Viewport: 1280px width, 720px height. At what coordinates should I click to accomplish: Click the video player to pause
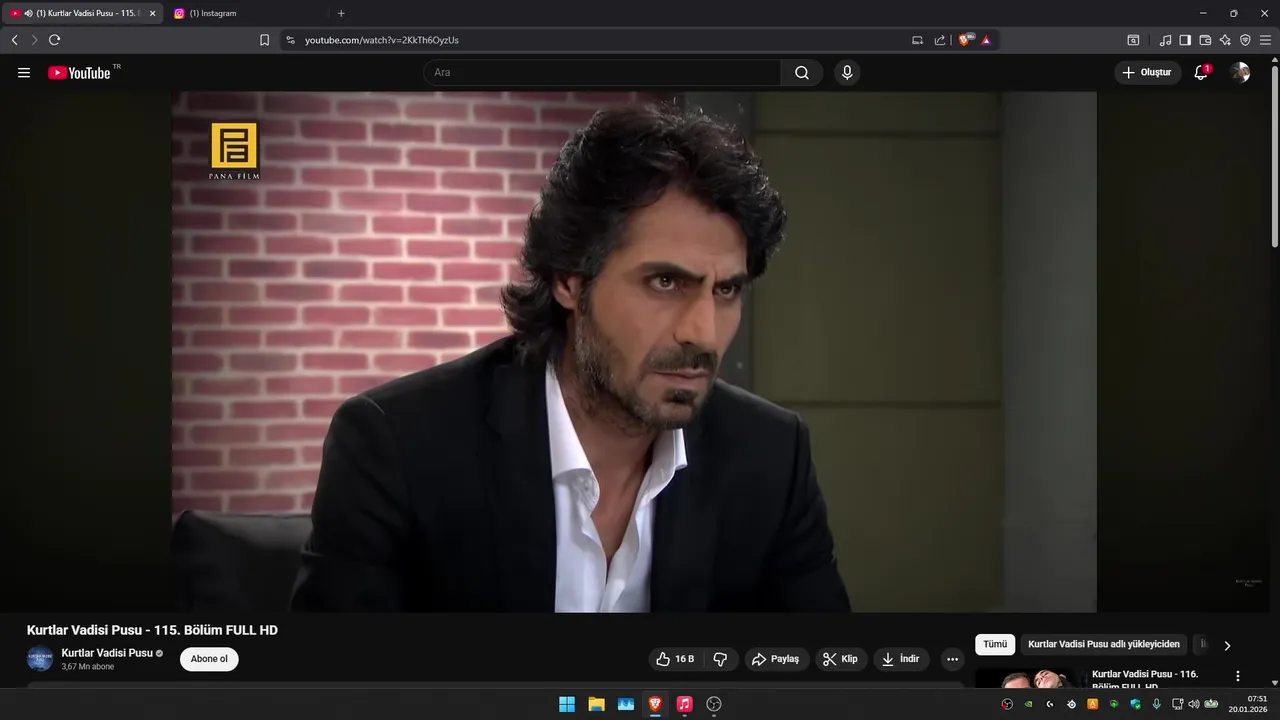[x=634, y=352]
